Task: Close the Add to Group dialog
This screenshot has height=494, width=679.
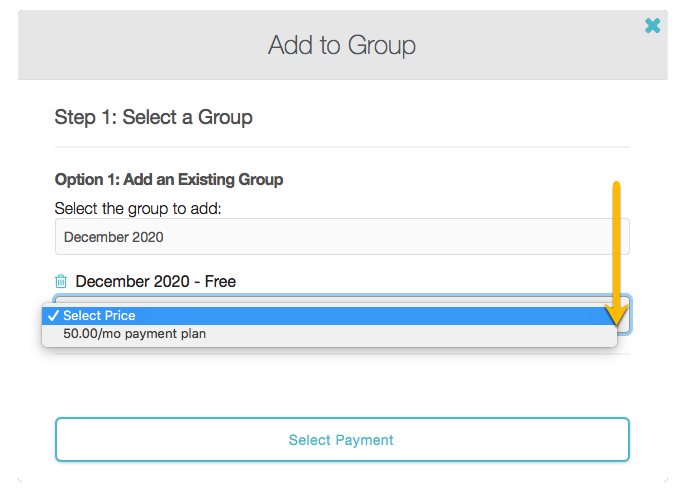Action: tap(653, 26)
